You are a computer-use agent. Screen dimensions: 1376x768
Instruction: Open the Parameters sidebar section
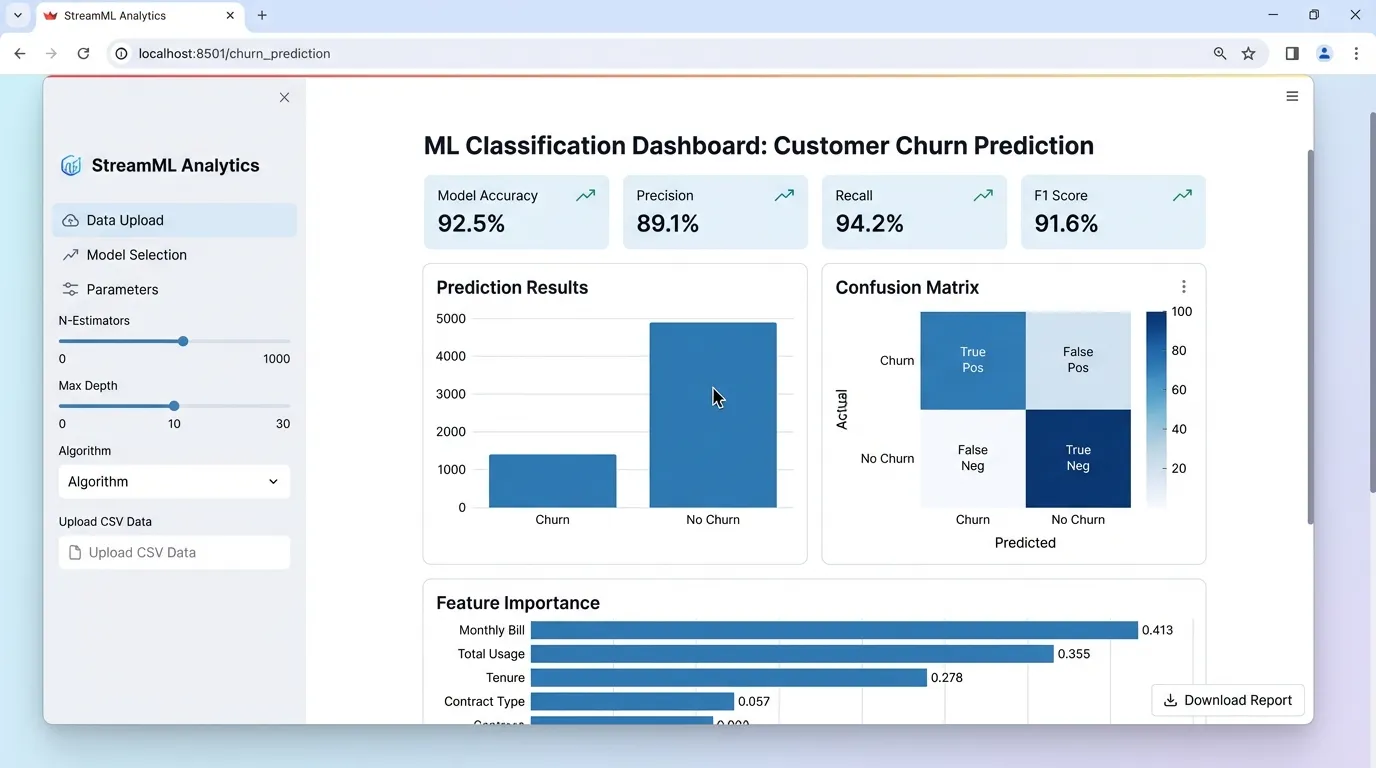coord(122,290)
